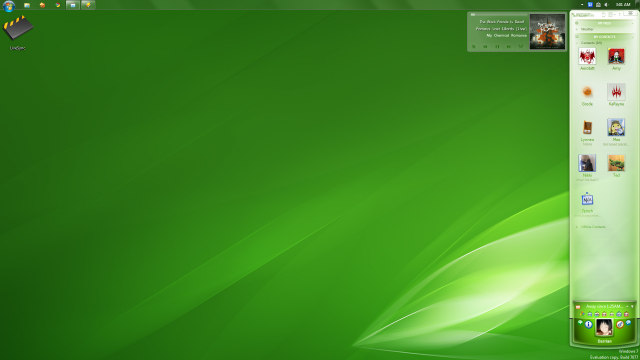The image size is (640, 360).
Task: Open chat with contact Ted
Action: (616, 163)
